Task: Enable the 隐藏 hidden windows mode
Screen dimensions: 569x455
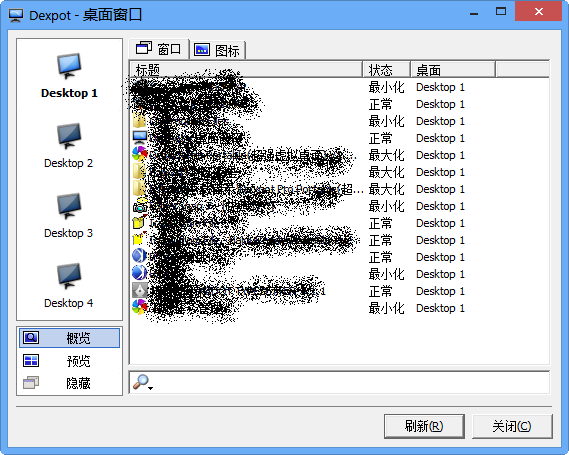Action: (x=69, y=383)
